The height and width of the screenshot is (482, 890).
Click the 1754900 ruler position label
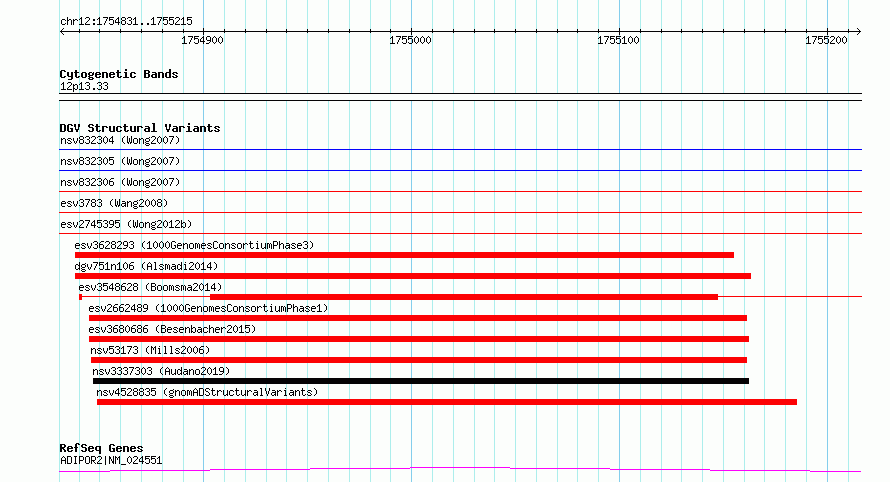pos(202,40)
